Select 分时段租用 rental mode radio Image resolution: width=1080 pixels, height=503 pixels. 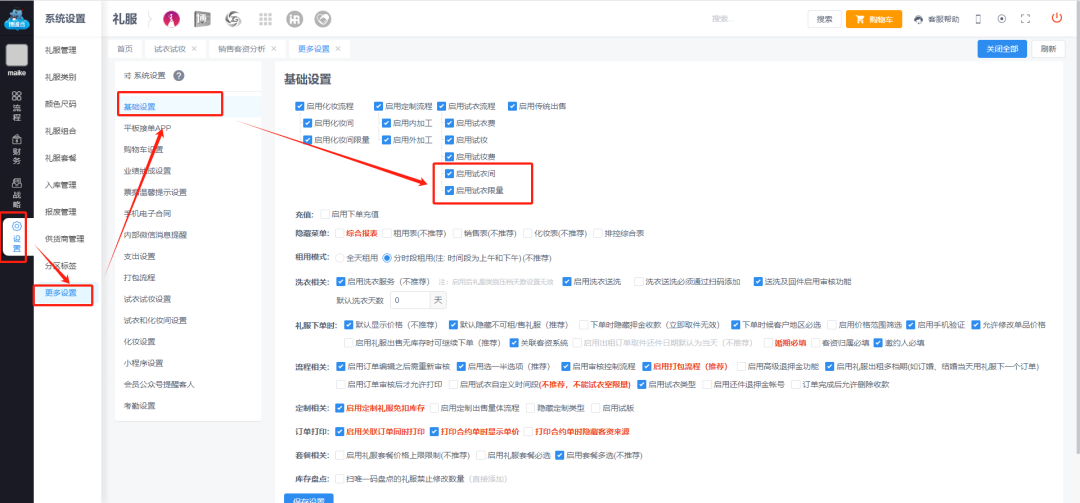386,258
